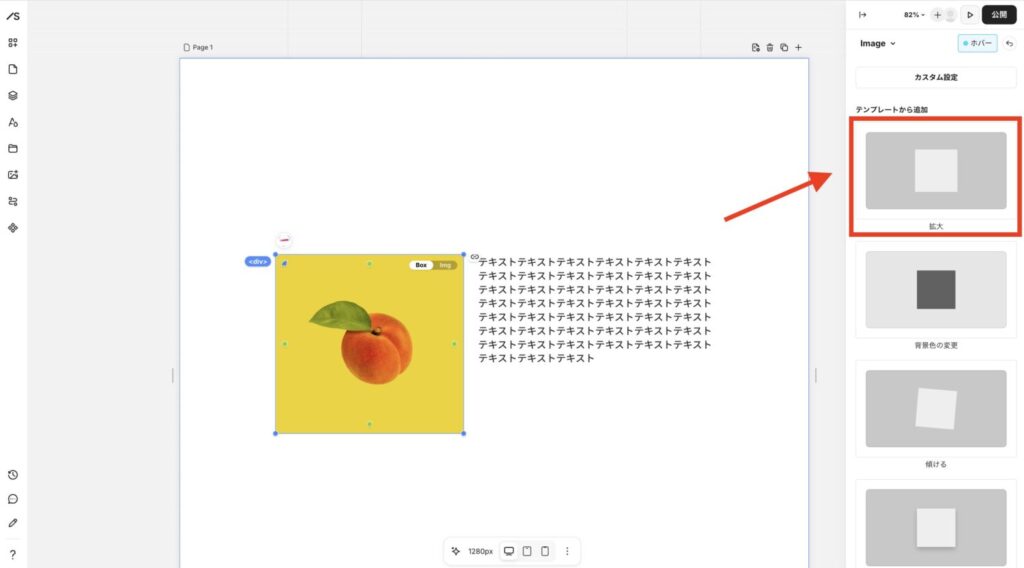Open the add elements panel in left sidebar
The width and height of the screenshot is (1024, 568).
(x=13, y=43)
